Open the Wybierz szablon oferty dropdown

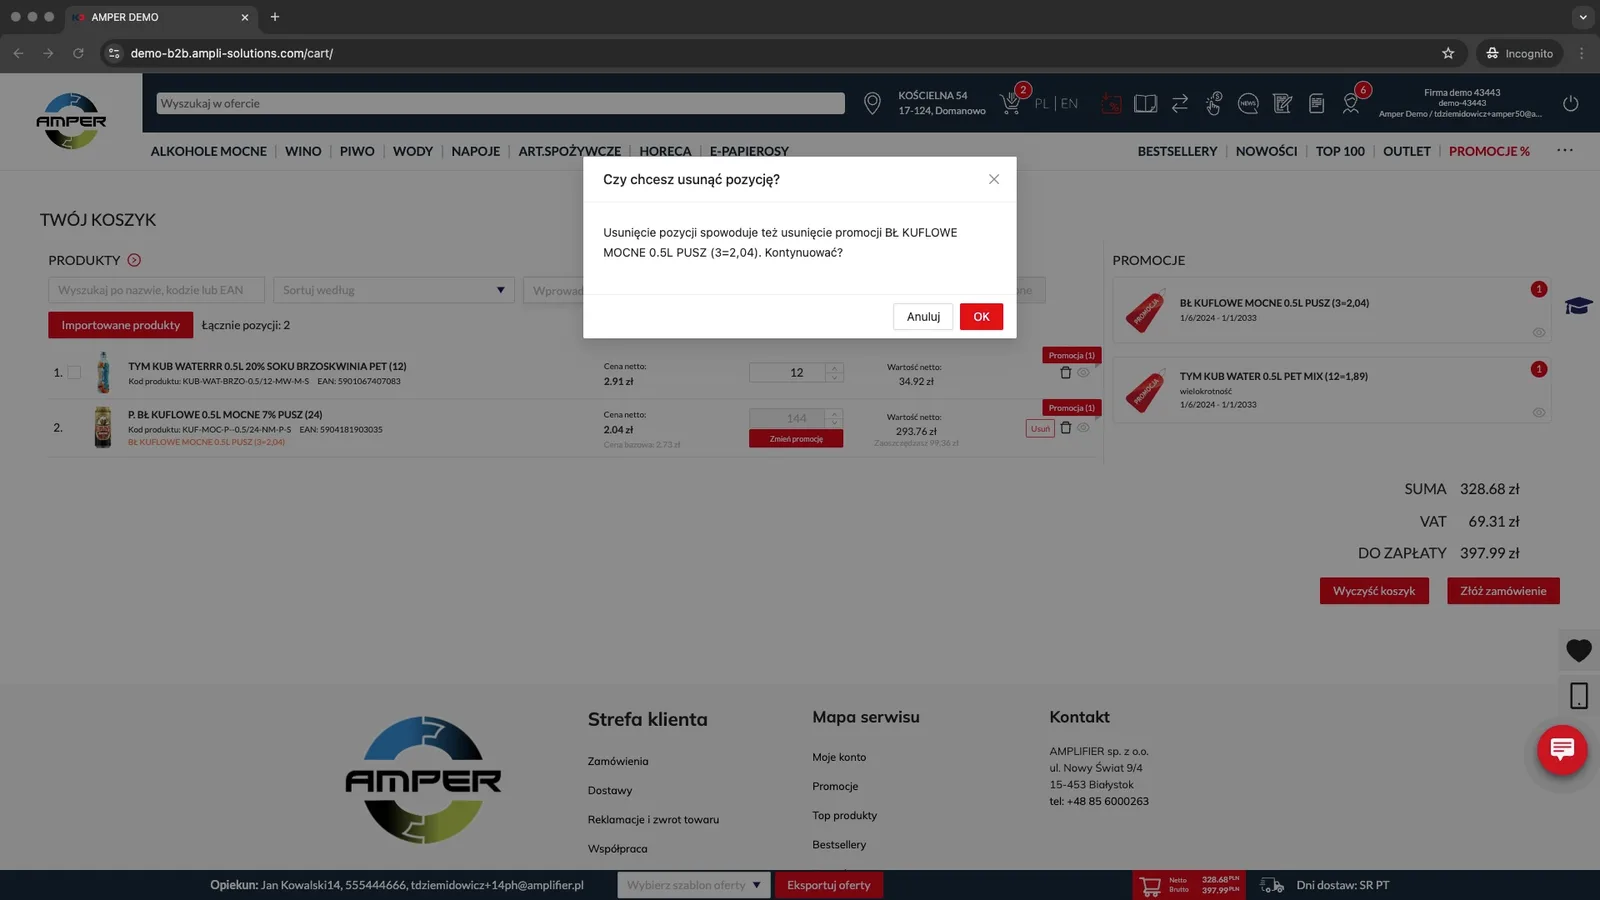click(x=694, y=885)
